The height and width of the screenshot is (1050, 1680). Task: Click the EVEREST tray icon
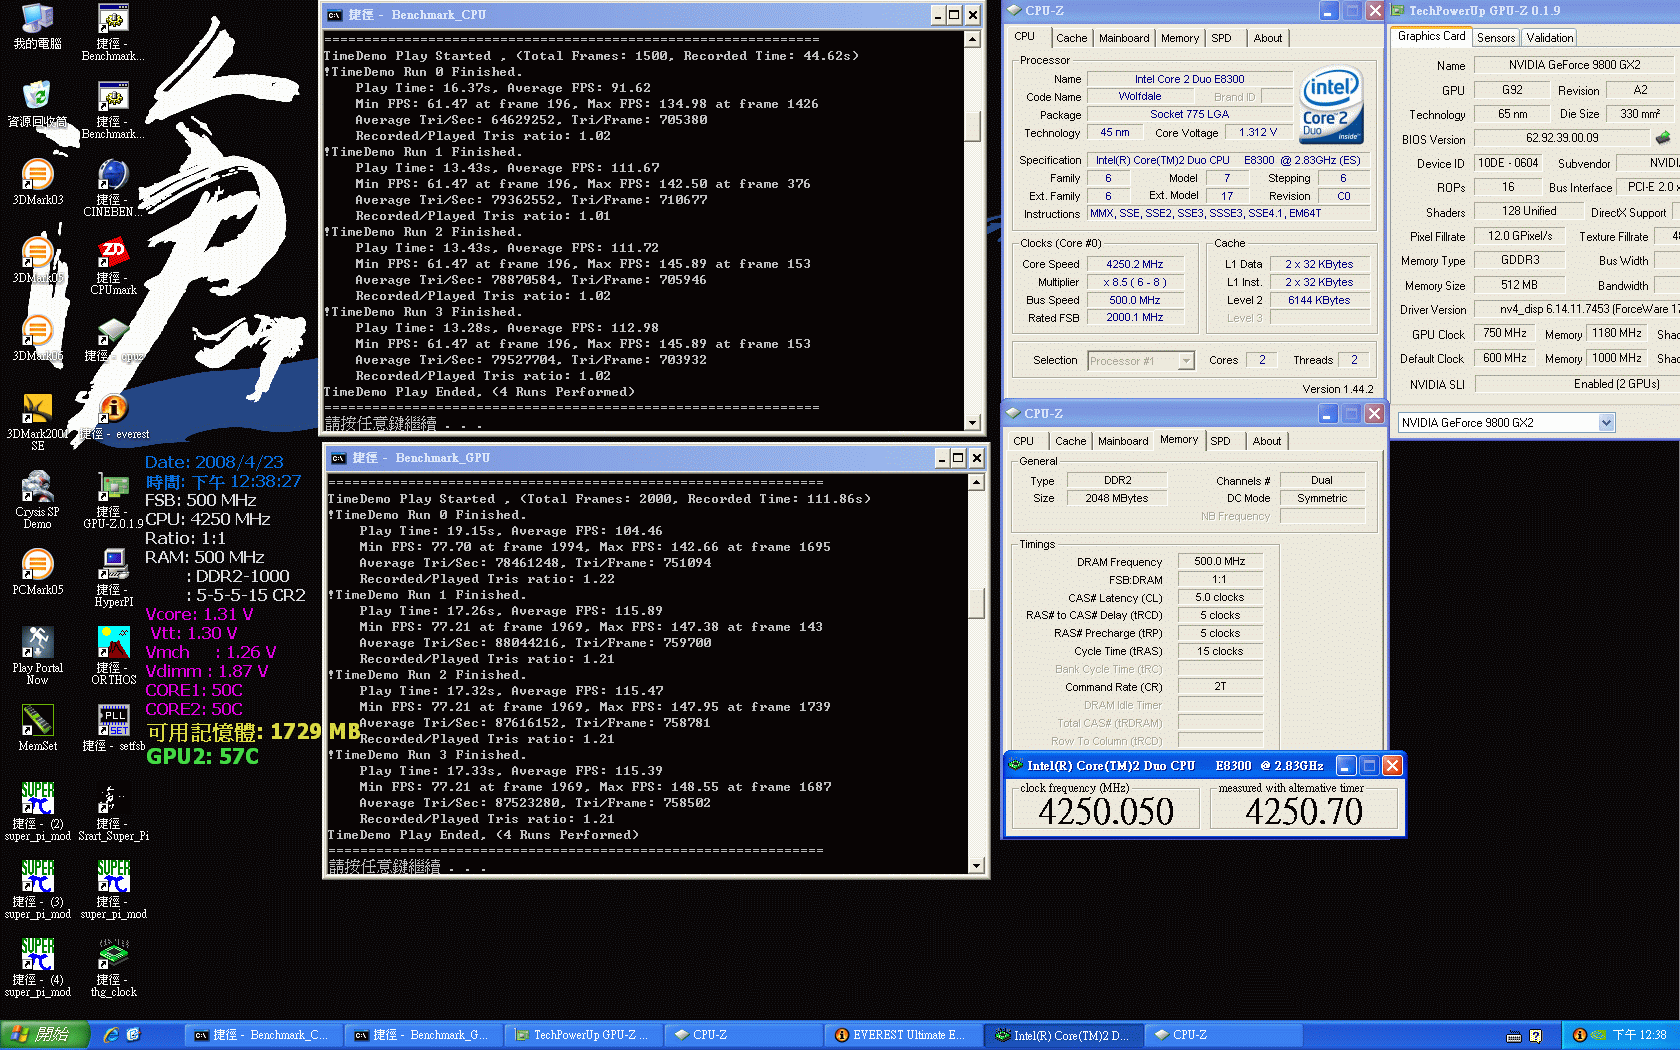coord(1579,1035)
